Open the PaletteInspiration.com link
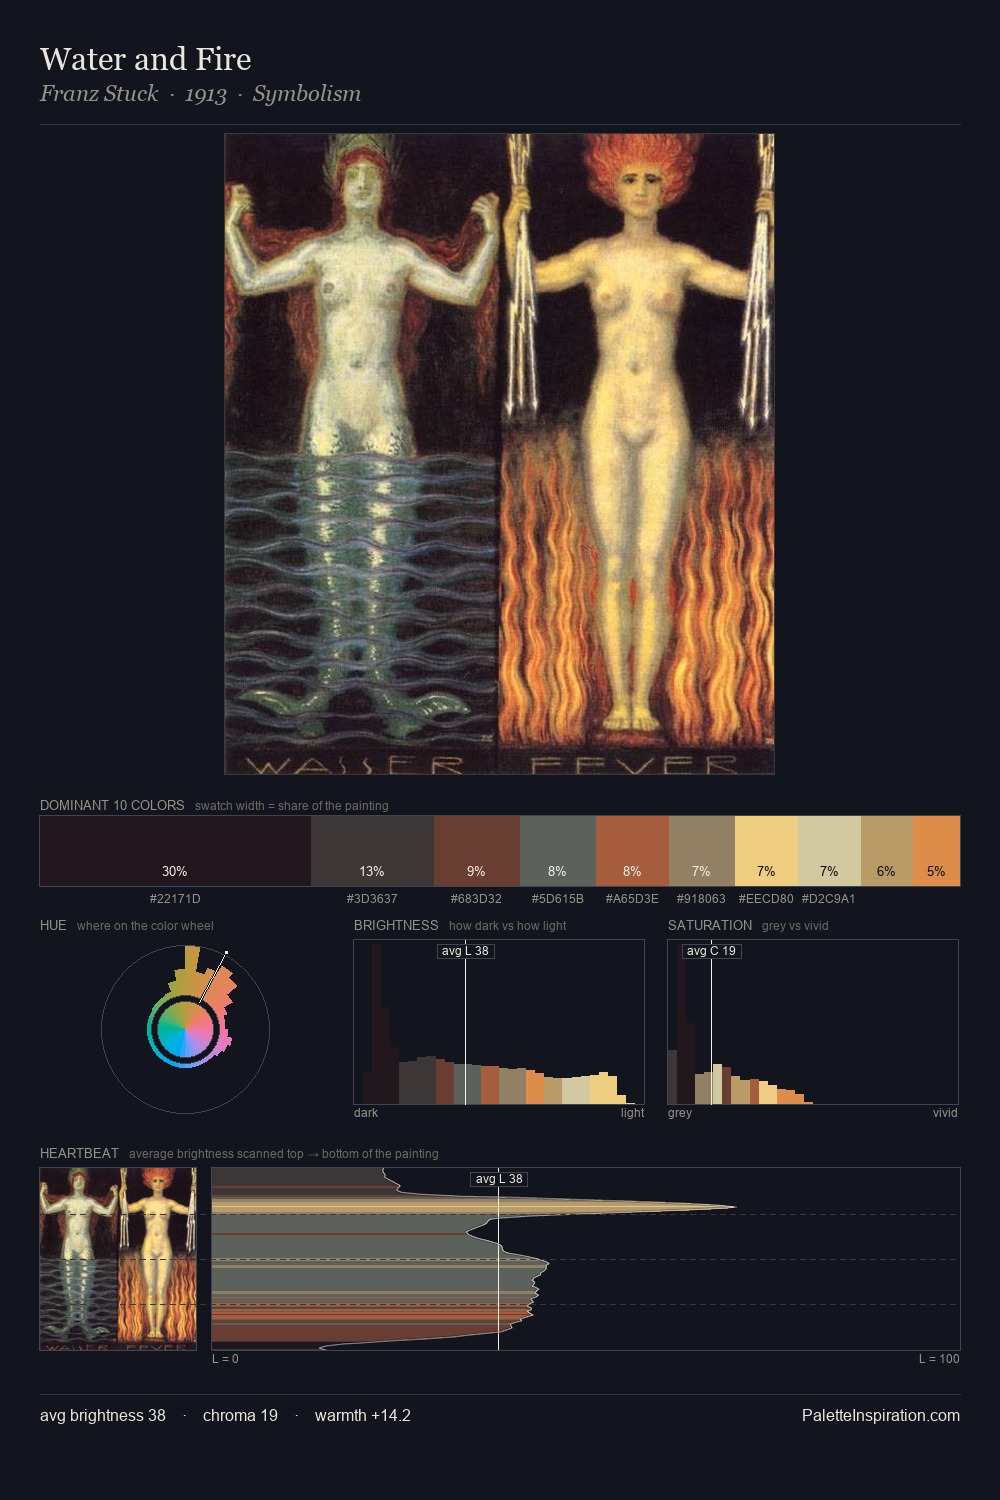This screenshot has height=1500, width=1000. coord(881,1416)
